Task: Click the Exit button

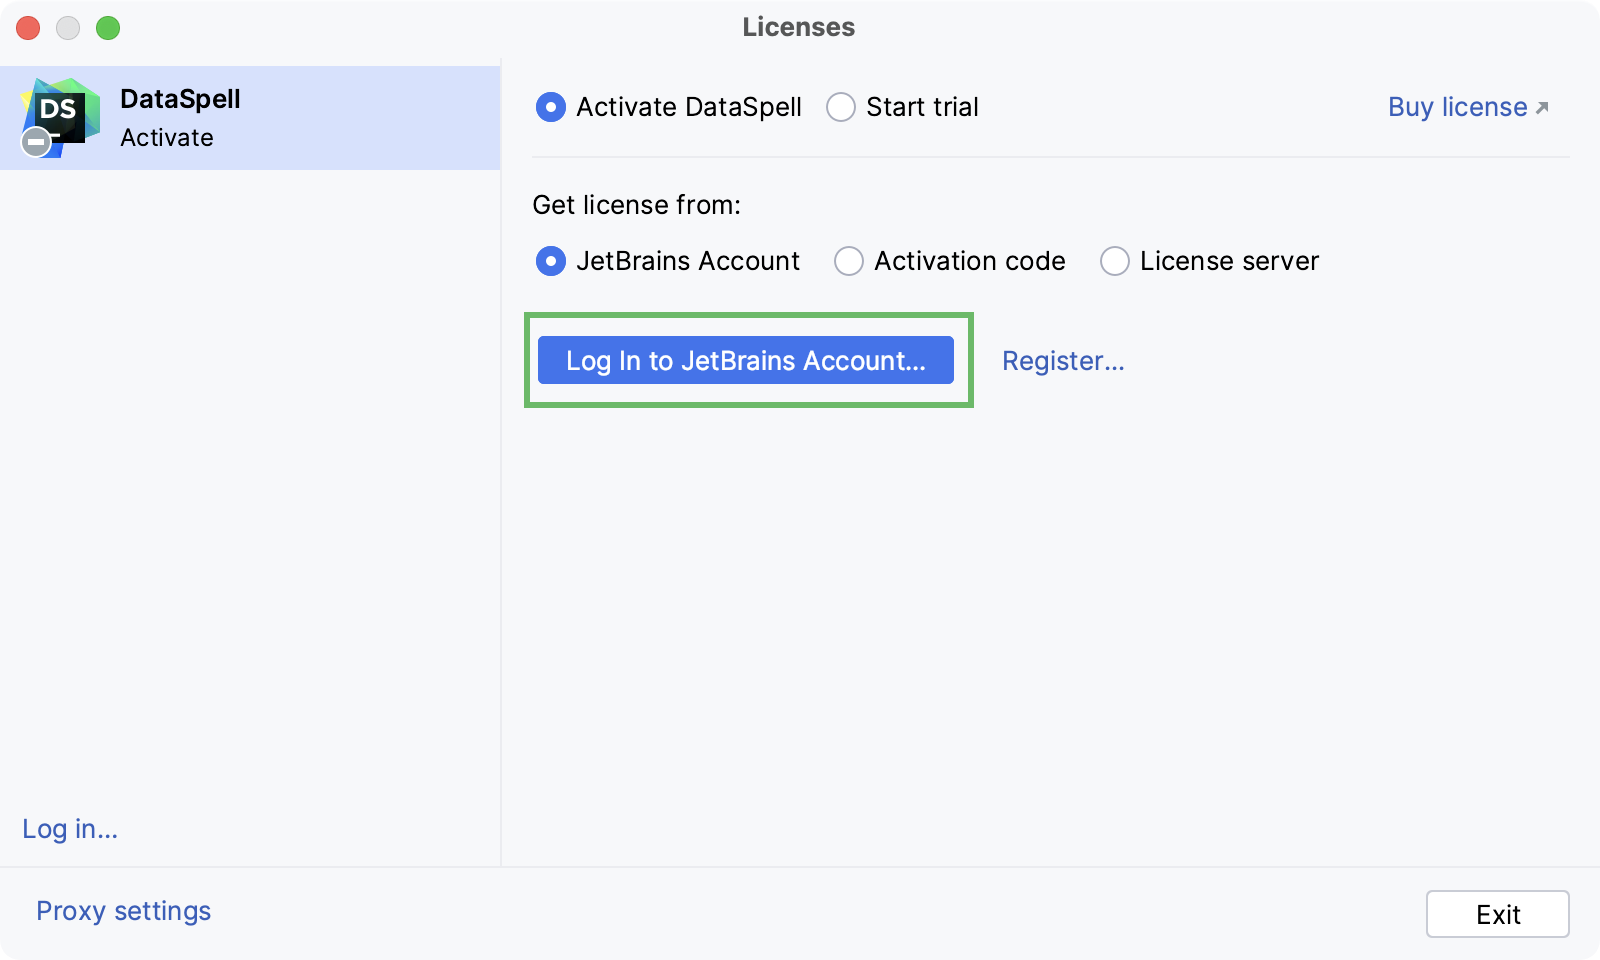Action: pyautogui.click(x=1497, y=913)
